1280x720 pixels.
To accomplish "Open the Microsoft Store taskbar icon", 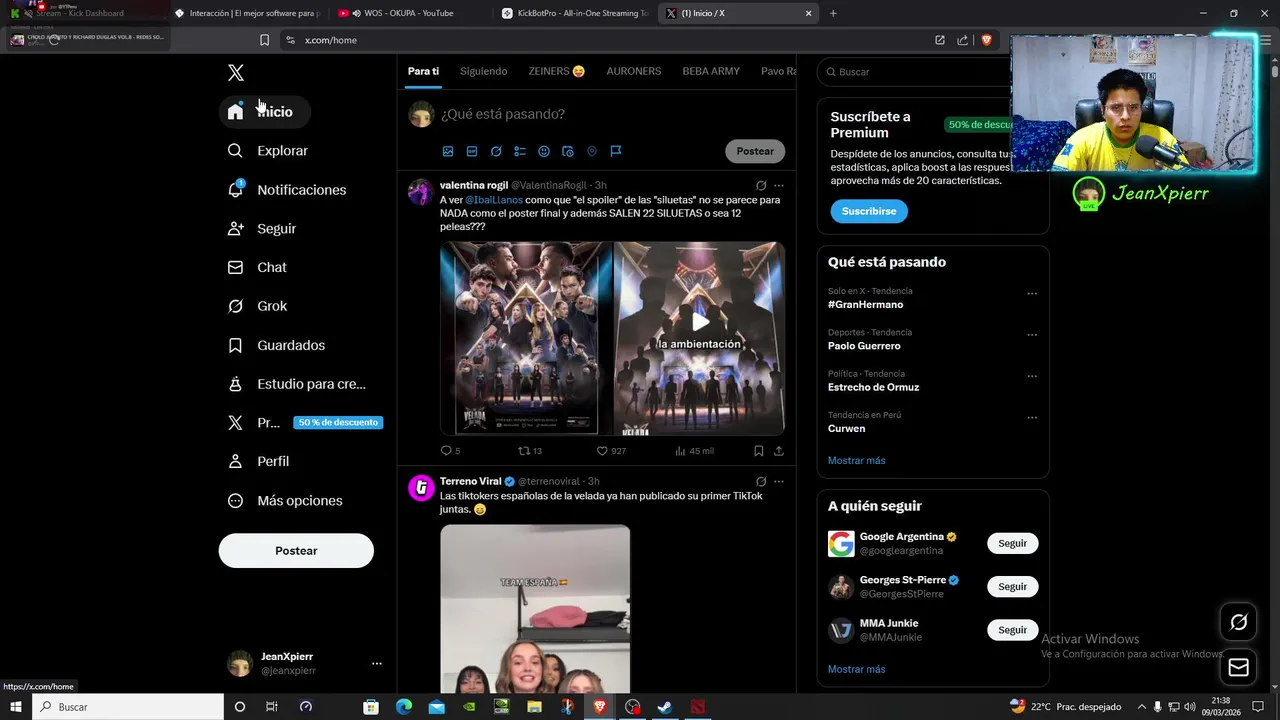I will click(x=371, y=707).
